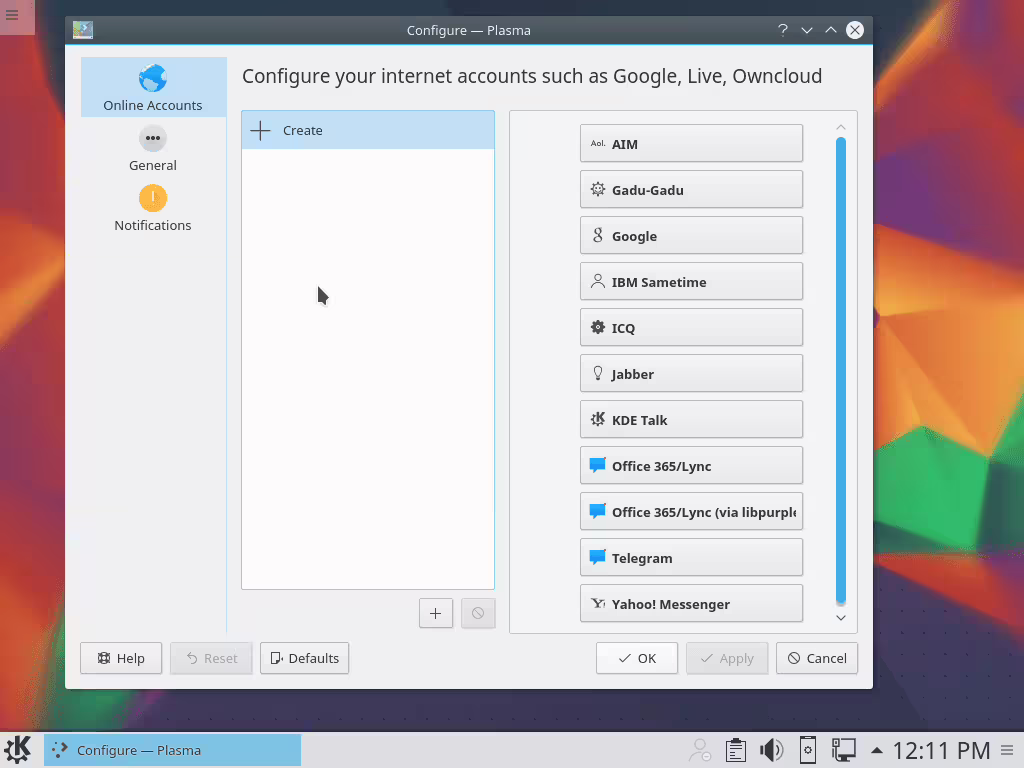Confirm with the OK button
1024x768 pixels.
pos(637,658)
